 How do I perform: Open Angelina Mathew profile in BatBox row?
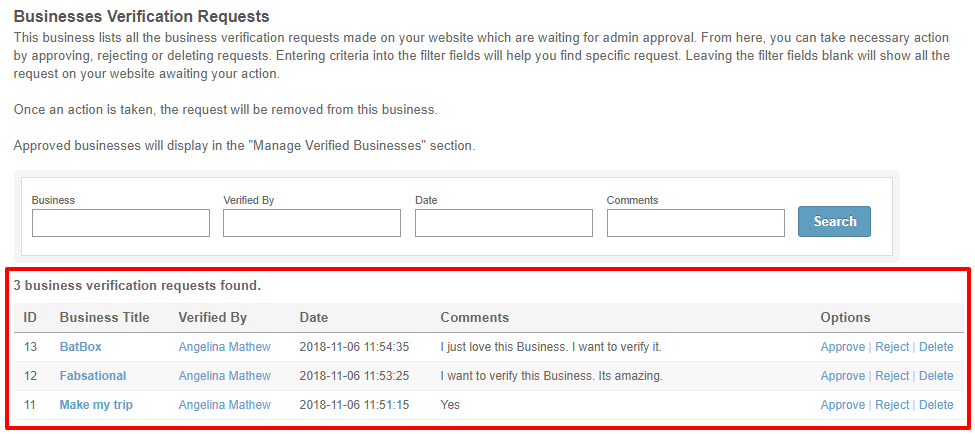tap(224, 347)
